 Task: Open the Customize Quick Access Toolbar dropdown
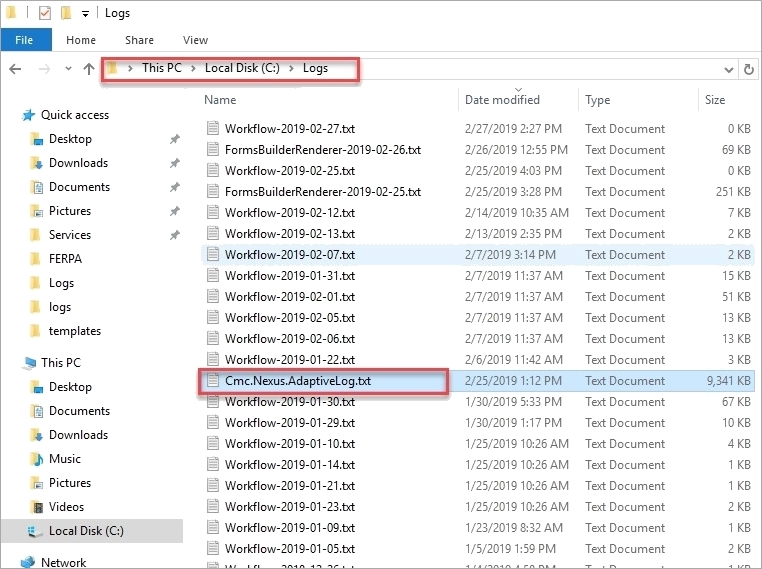[85, 14]
